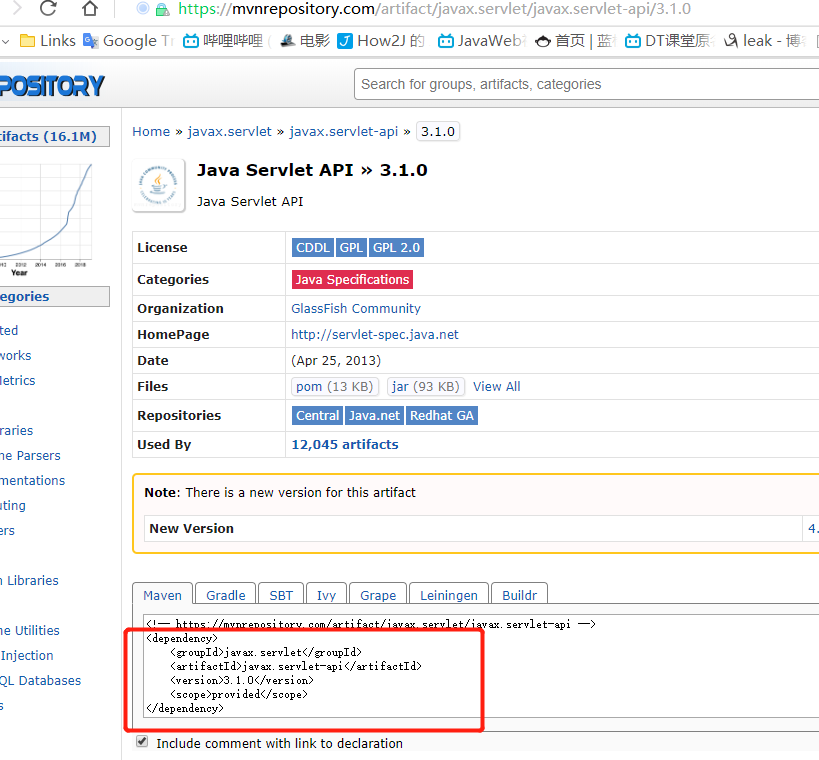819x760 pixels.
Task: Click the Home breadcrumb link
Action: click(x=151, y=132)
